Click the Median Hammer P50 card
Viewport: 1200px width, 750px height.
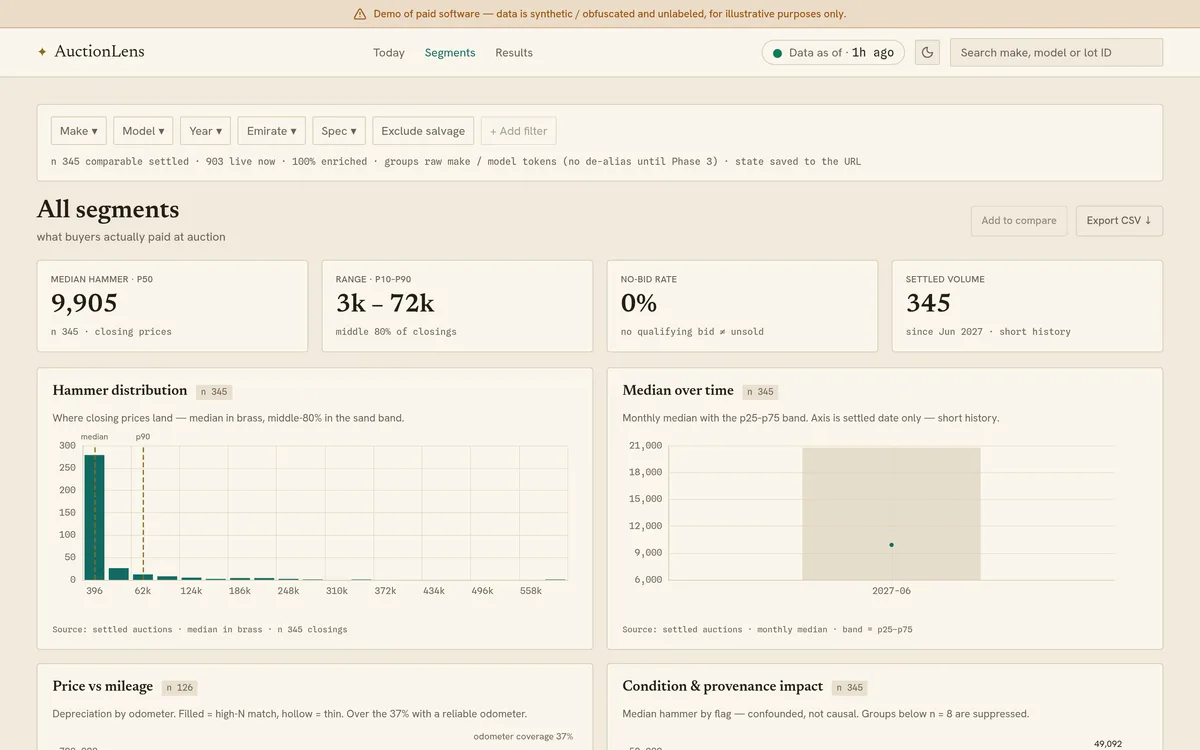click(172, 306)
